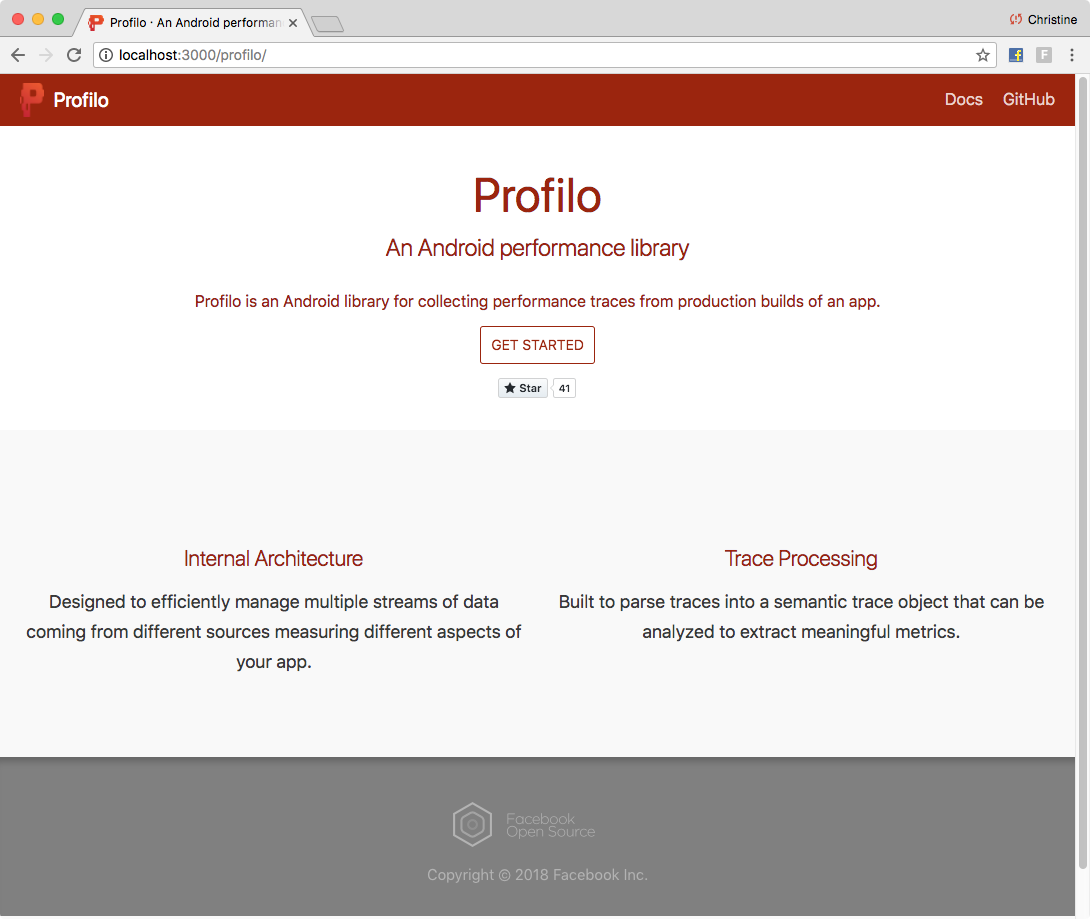Screen dimensions: 1090x919
Task: Select the back navigation arrow
Action: coord(18,55)
